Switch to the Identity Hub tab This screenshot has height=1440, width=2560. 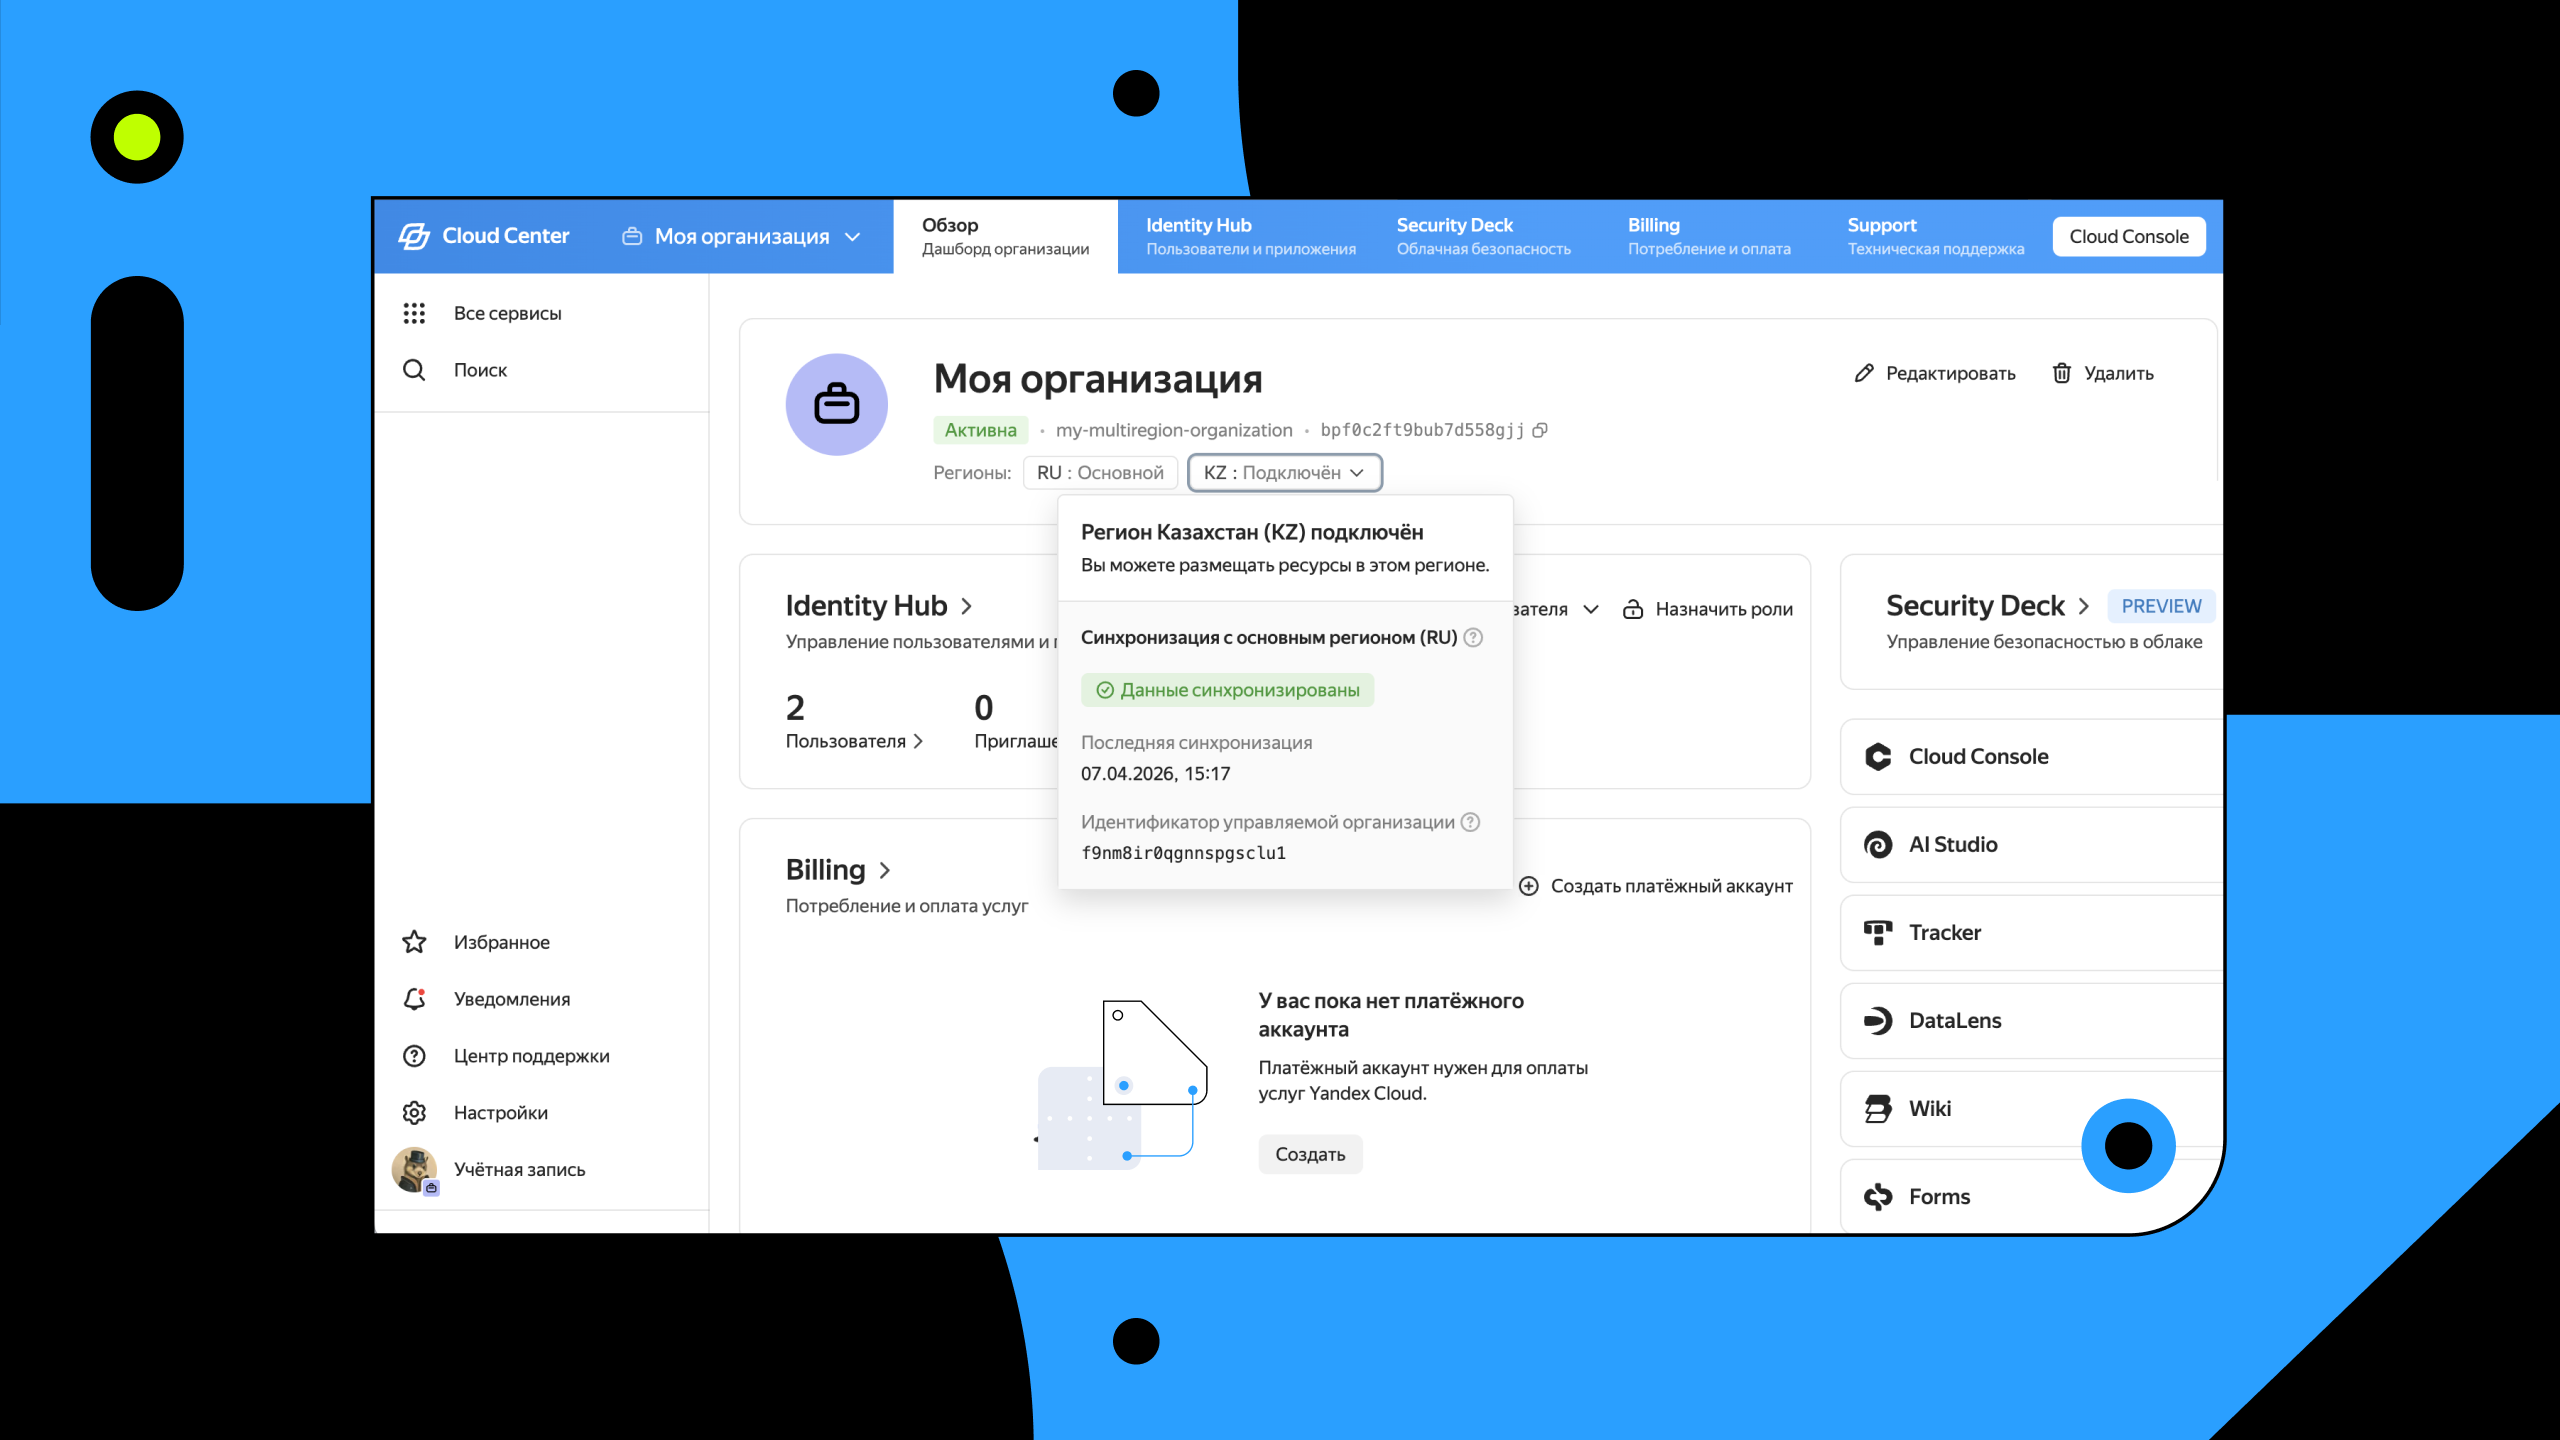1251,237
